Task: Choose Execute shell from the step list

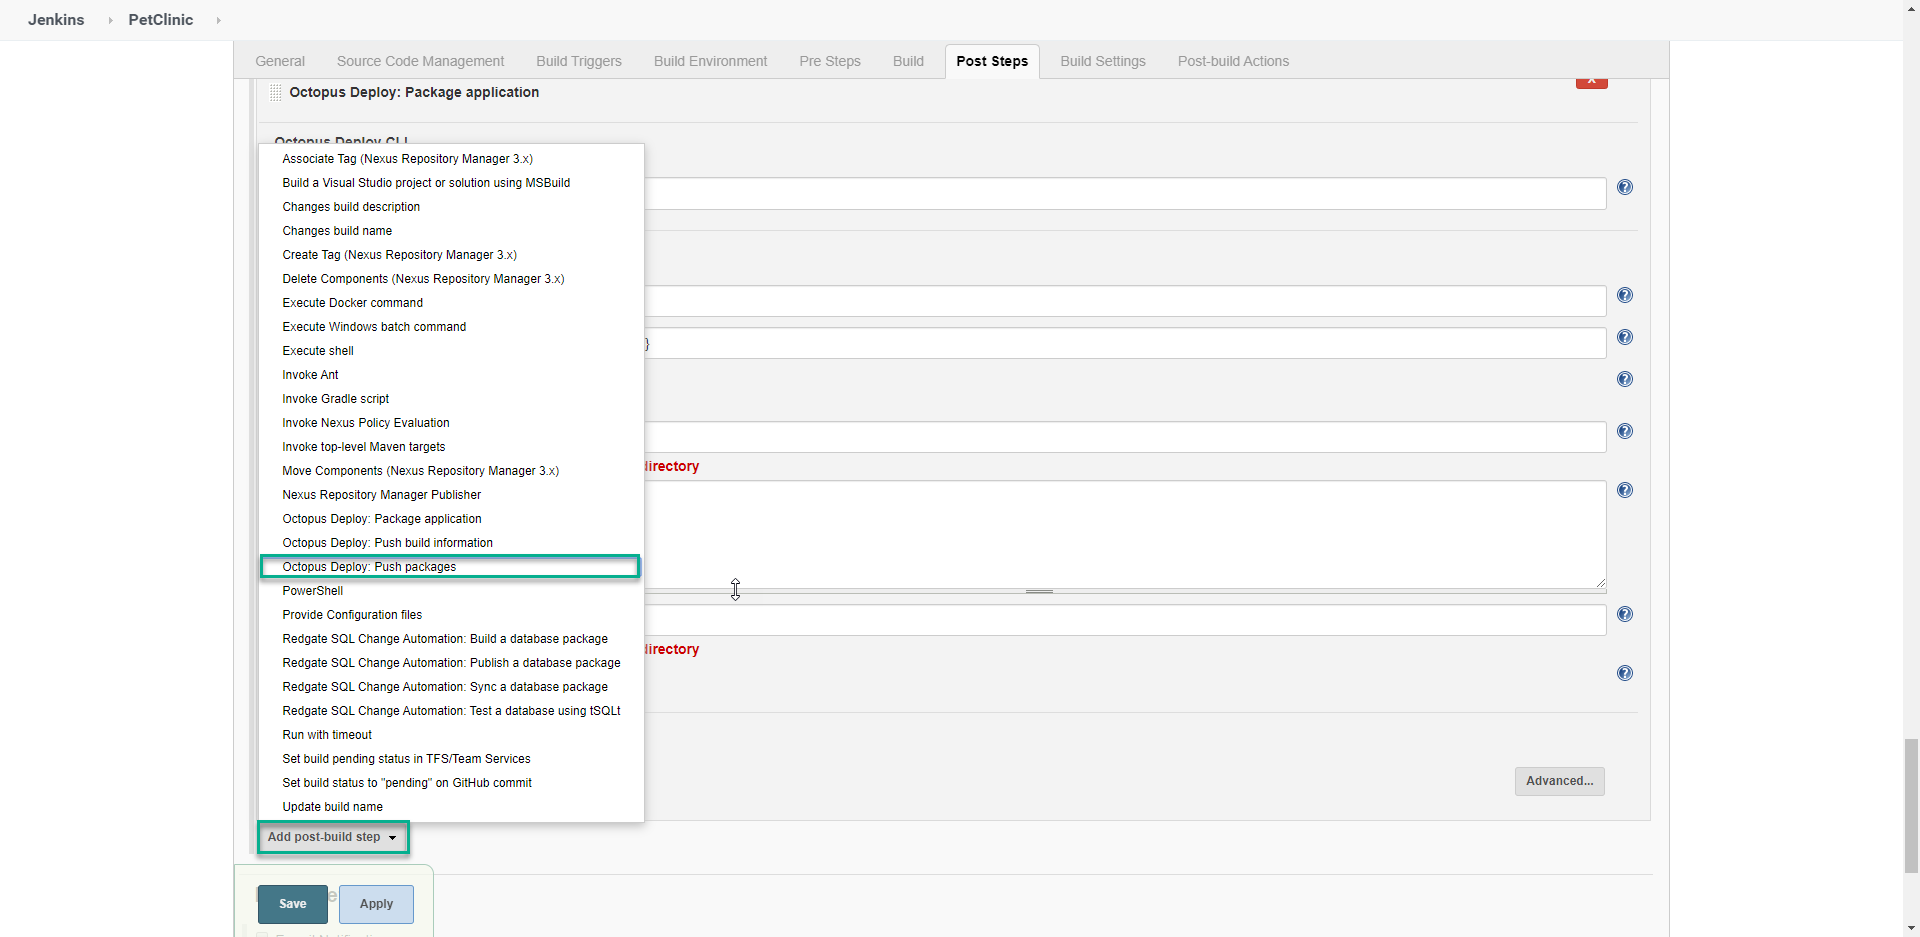Action: (318, 351)
